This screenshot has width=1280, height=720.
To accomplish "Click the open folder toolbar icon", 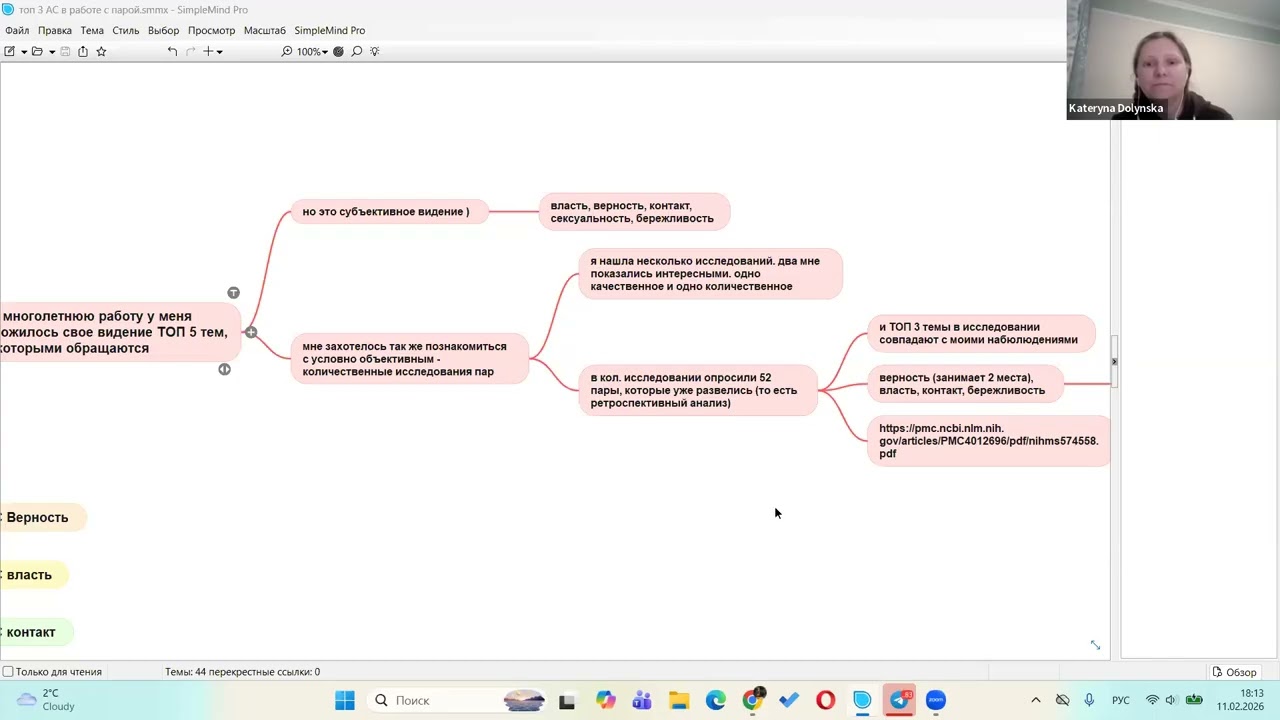I will pyautogui.click(x=37, y=51).
